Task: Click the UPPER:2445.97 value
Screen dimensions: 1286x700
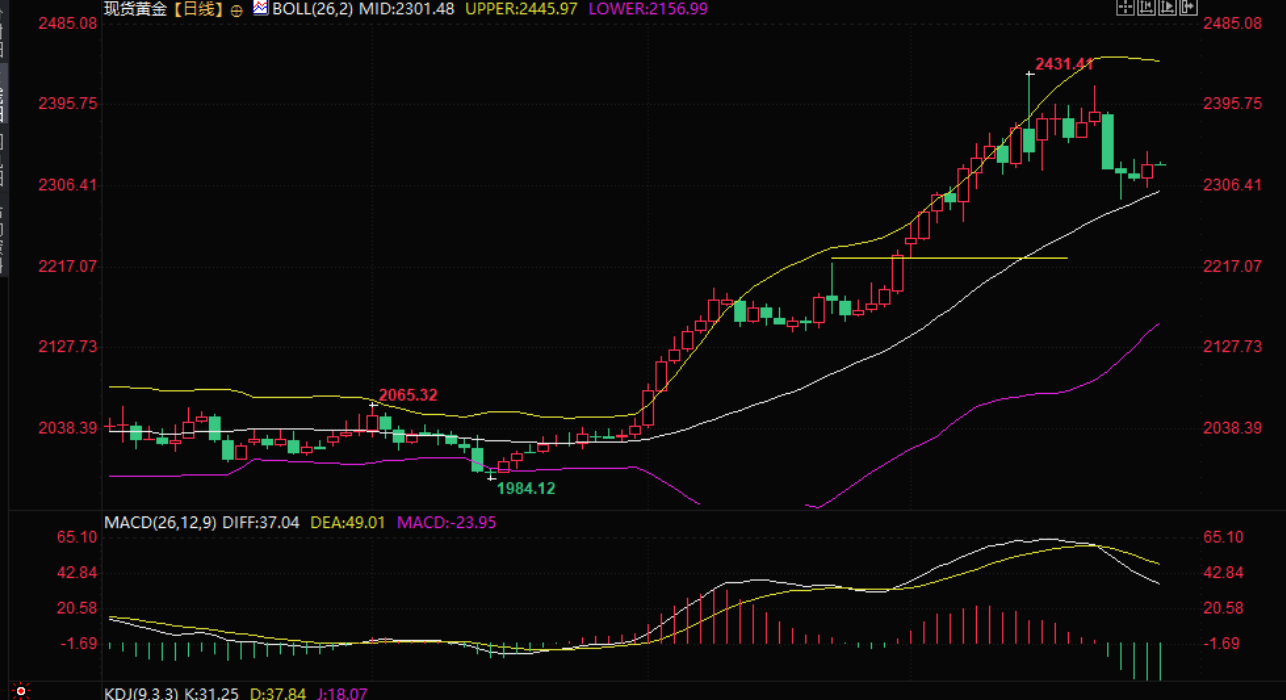Action: pos(522,9)
